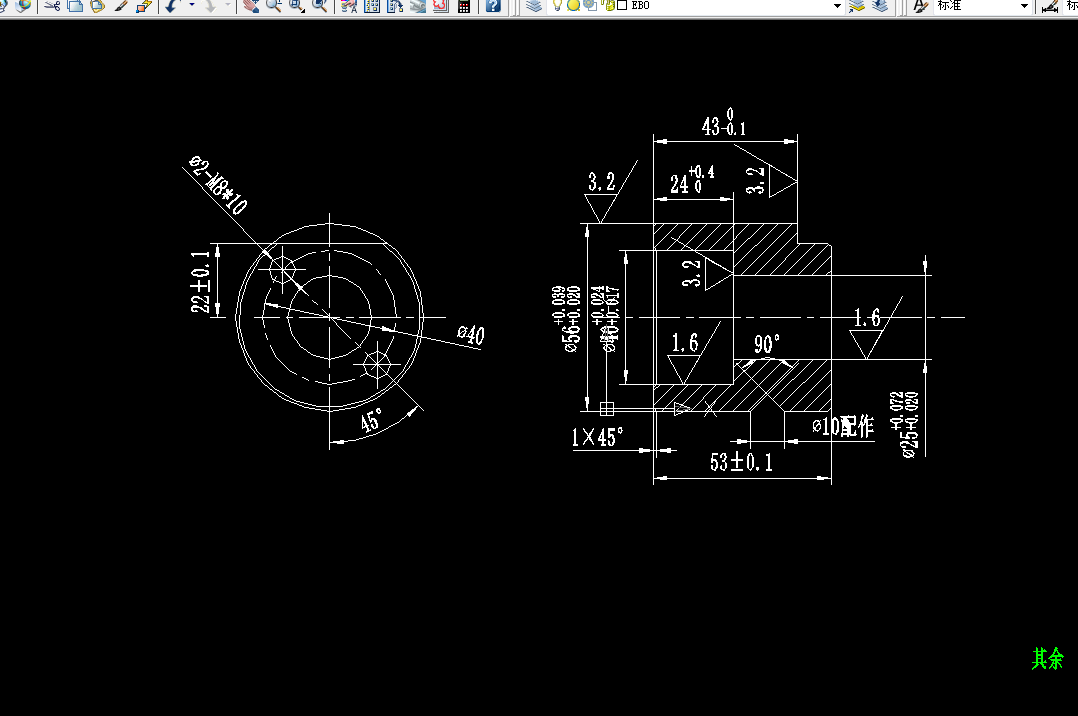Click the Paste icon
Image resolution: width=1078 pixels, height=716 pixels.
pos(96,7)
